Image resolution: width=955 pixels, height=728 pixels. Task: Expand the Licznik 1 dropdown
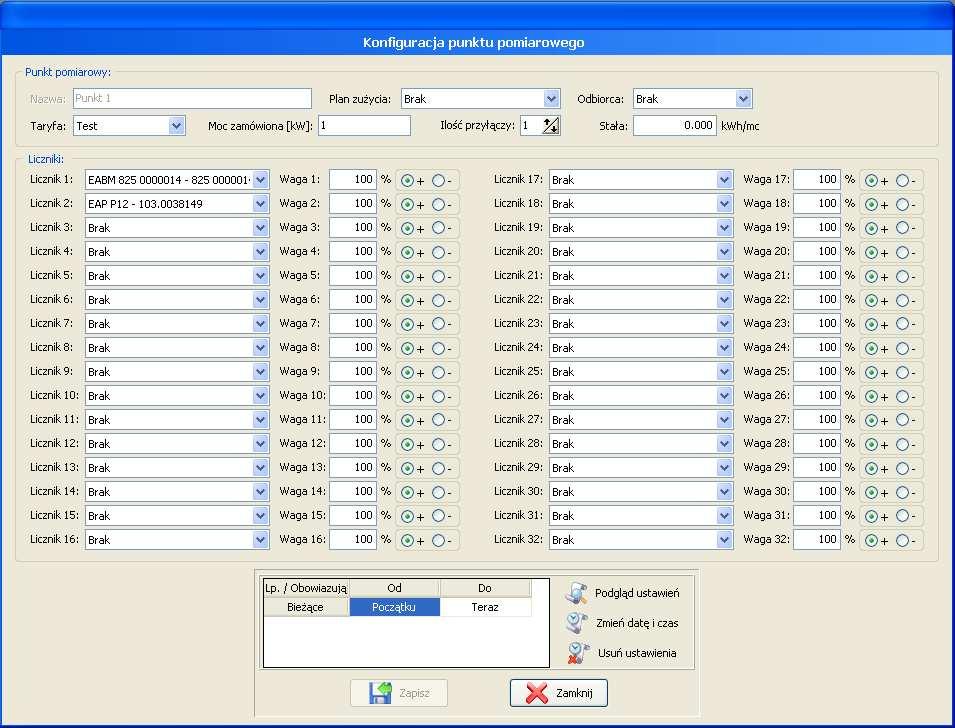click(x=261, y=180)
